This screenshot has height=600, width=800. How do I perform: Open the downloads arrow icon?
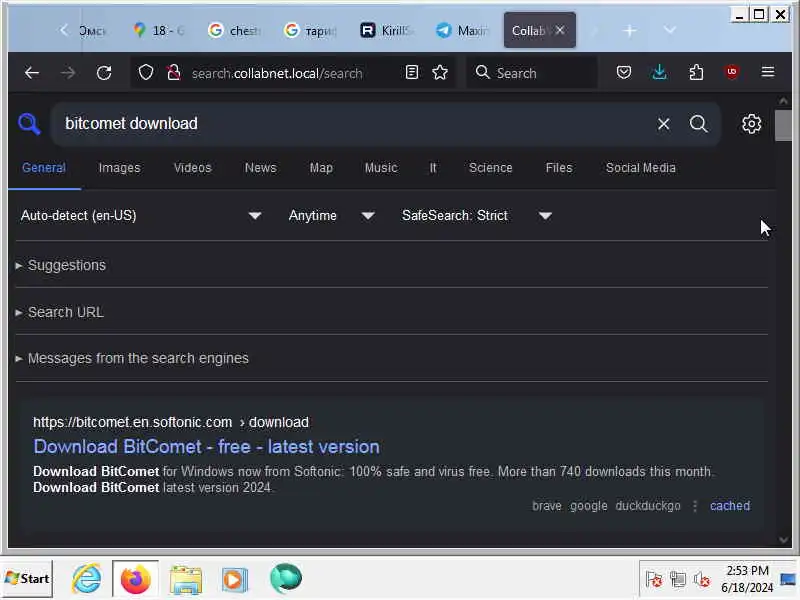tap(659, 72)
